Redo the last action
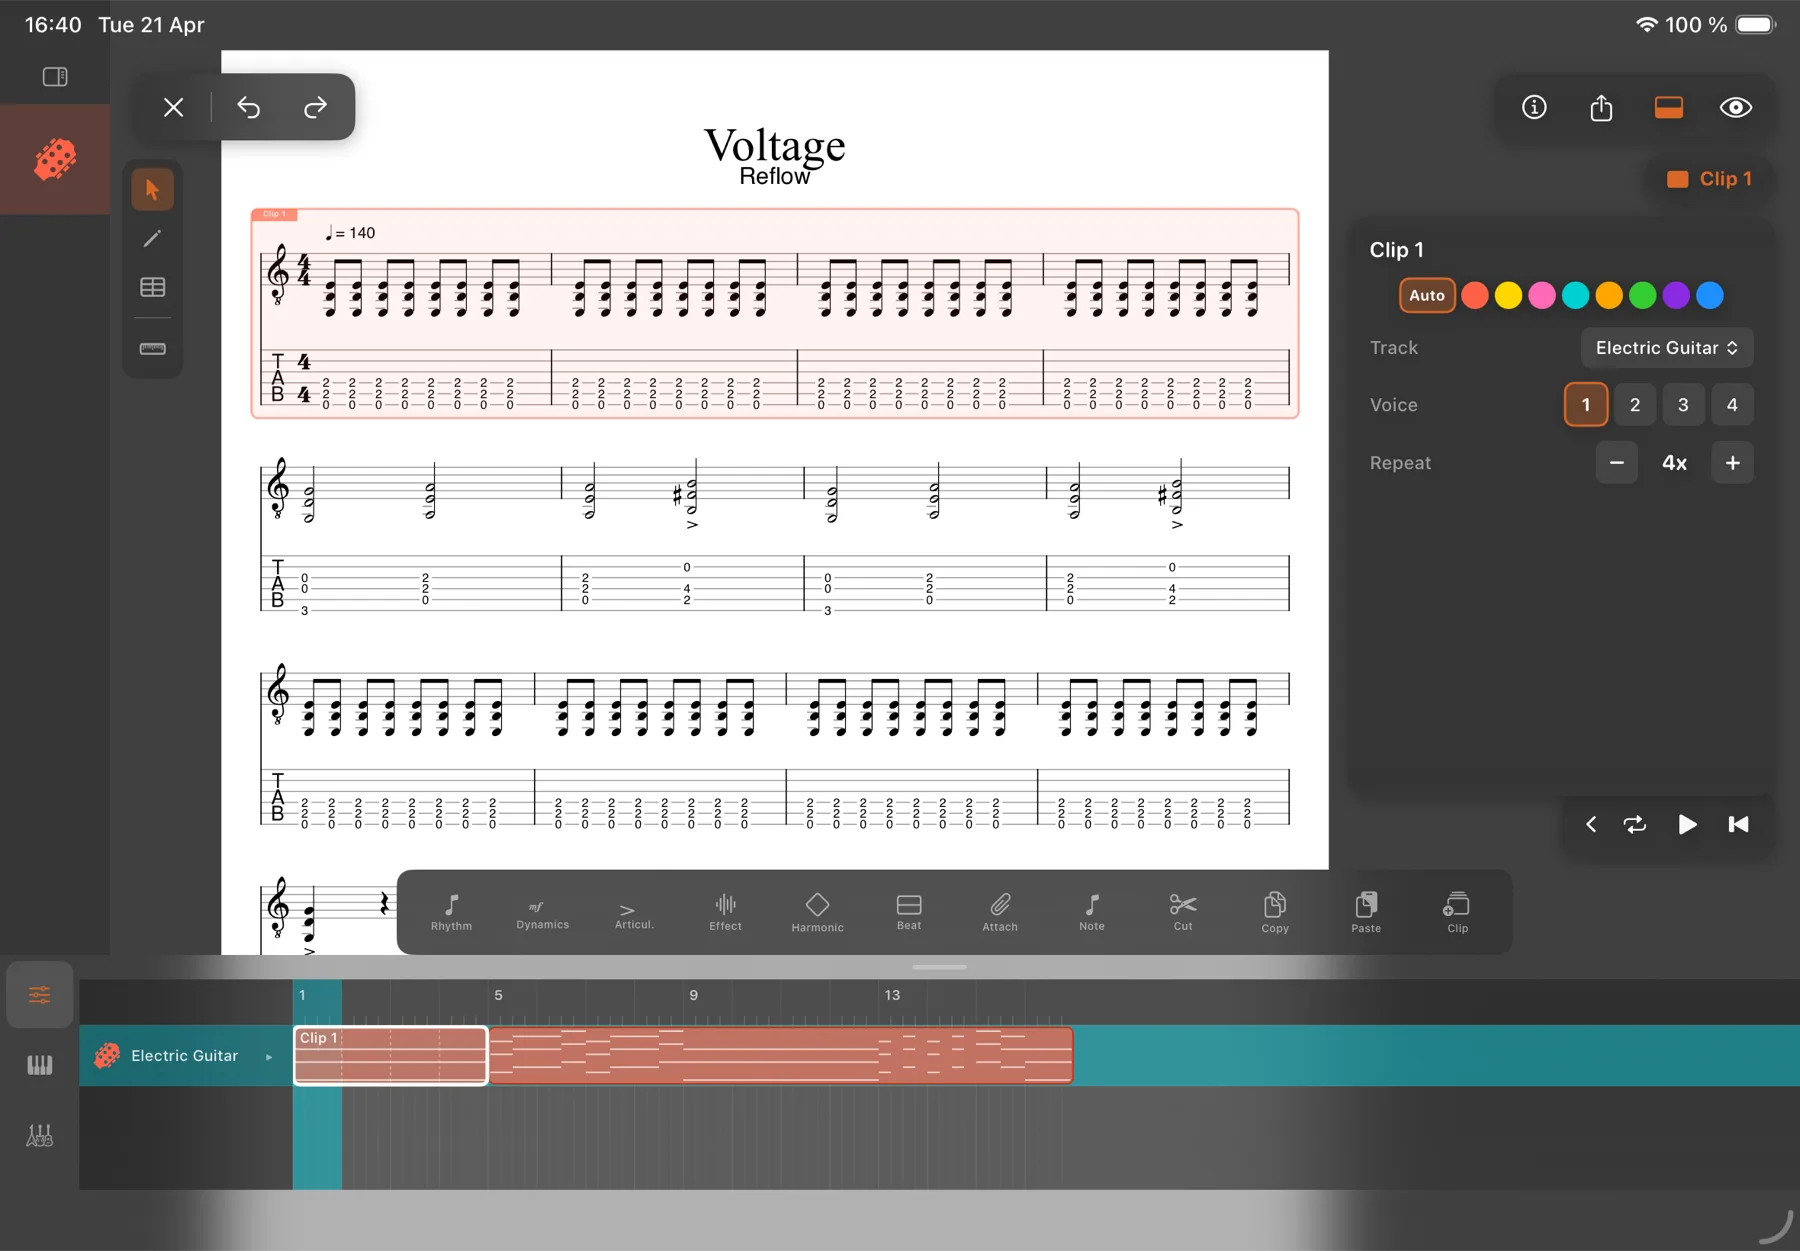The image size is (1800, 1251). [x=315, y=107]
